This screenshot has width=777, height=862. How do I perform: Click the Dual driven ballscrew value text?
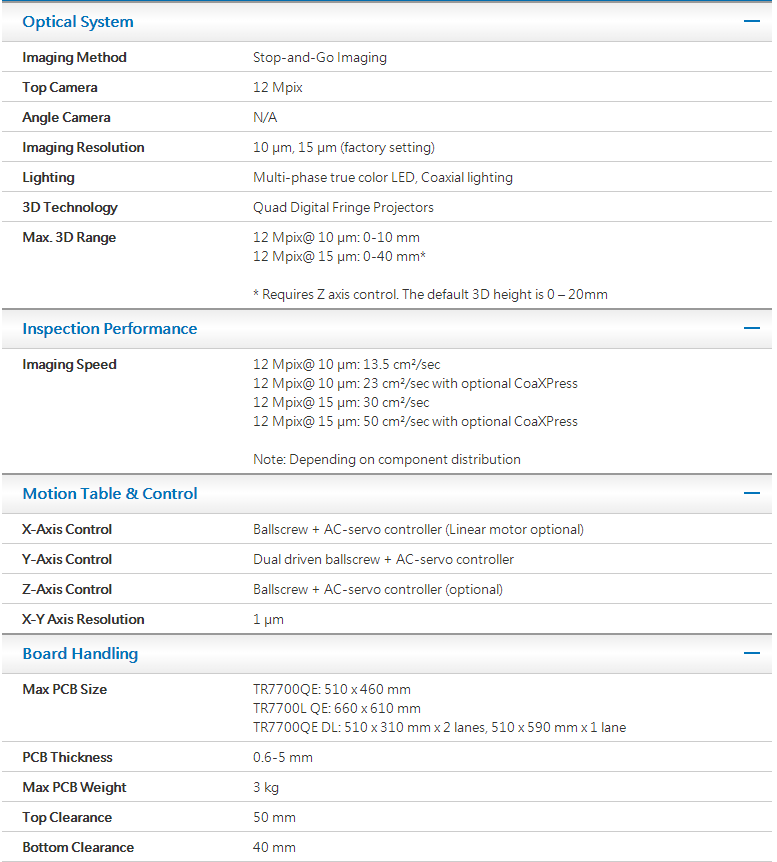pyautogui.click(x=385, y=560)
